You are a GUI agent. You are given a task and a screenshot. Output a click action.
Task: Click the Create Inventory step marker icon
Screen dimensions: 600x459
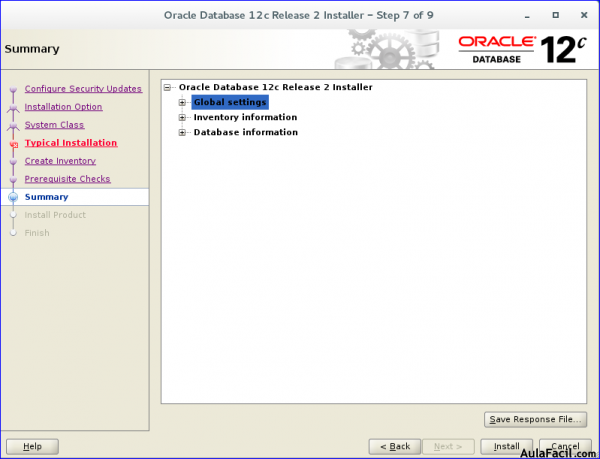pos(13,161)
